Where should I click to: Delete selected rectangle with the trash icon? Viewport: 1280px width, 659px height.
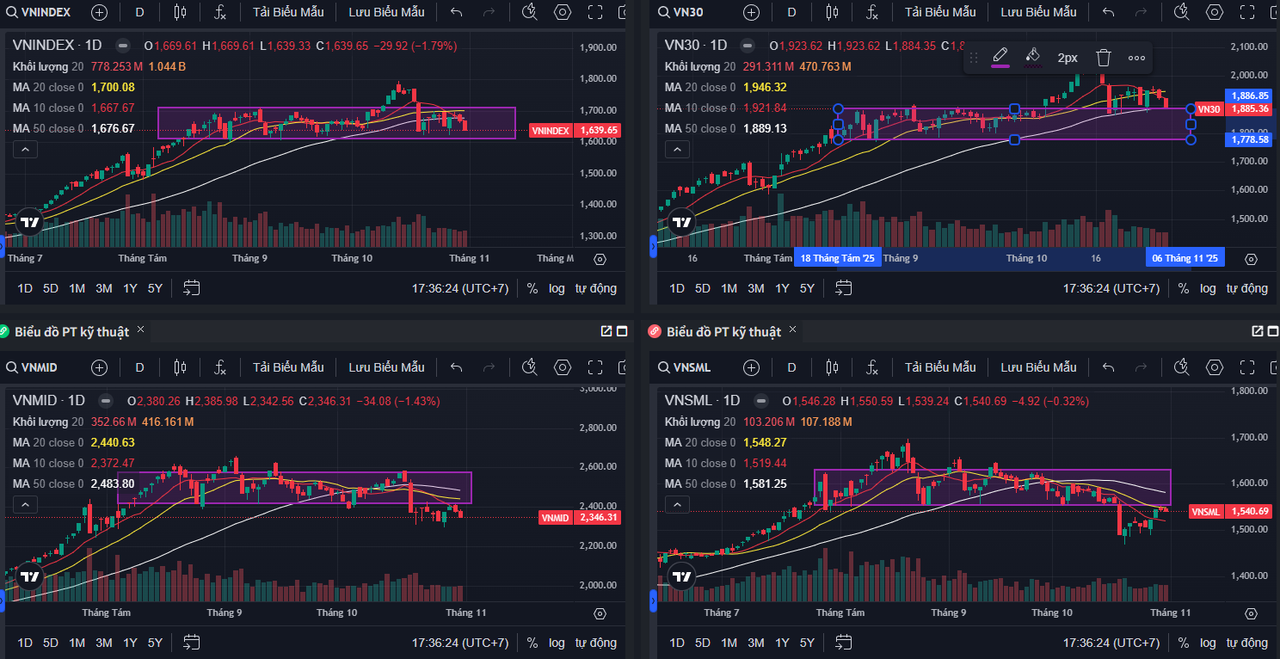click(x=1103, y=58)
